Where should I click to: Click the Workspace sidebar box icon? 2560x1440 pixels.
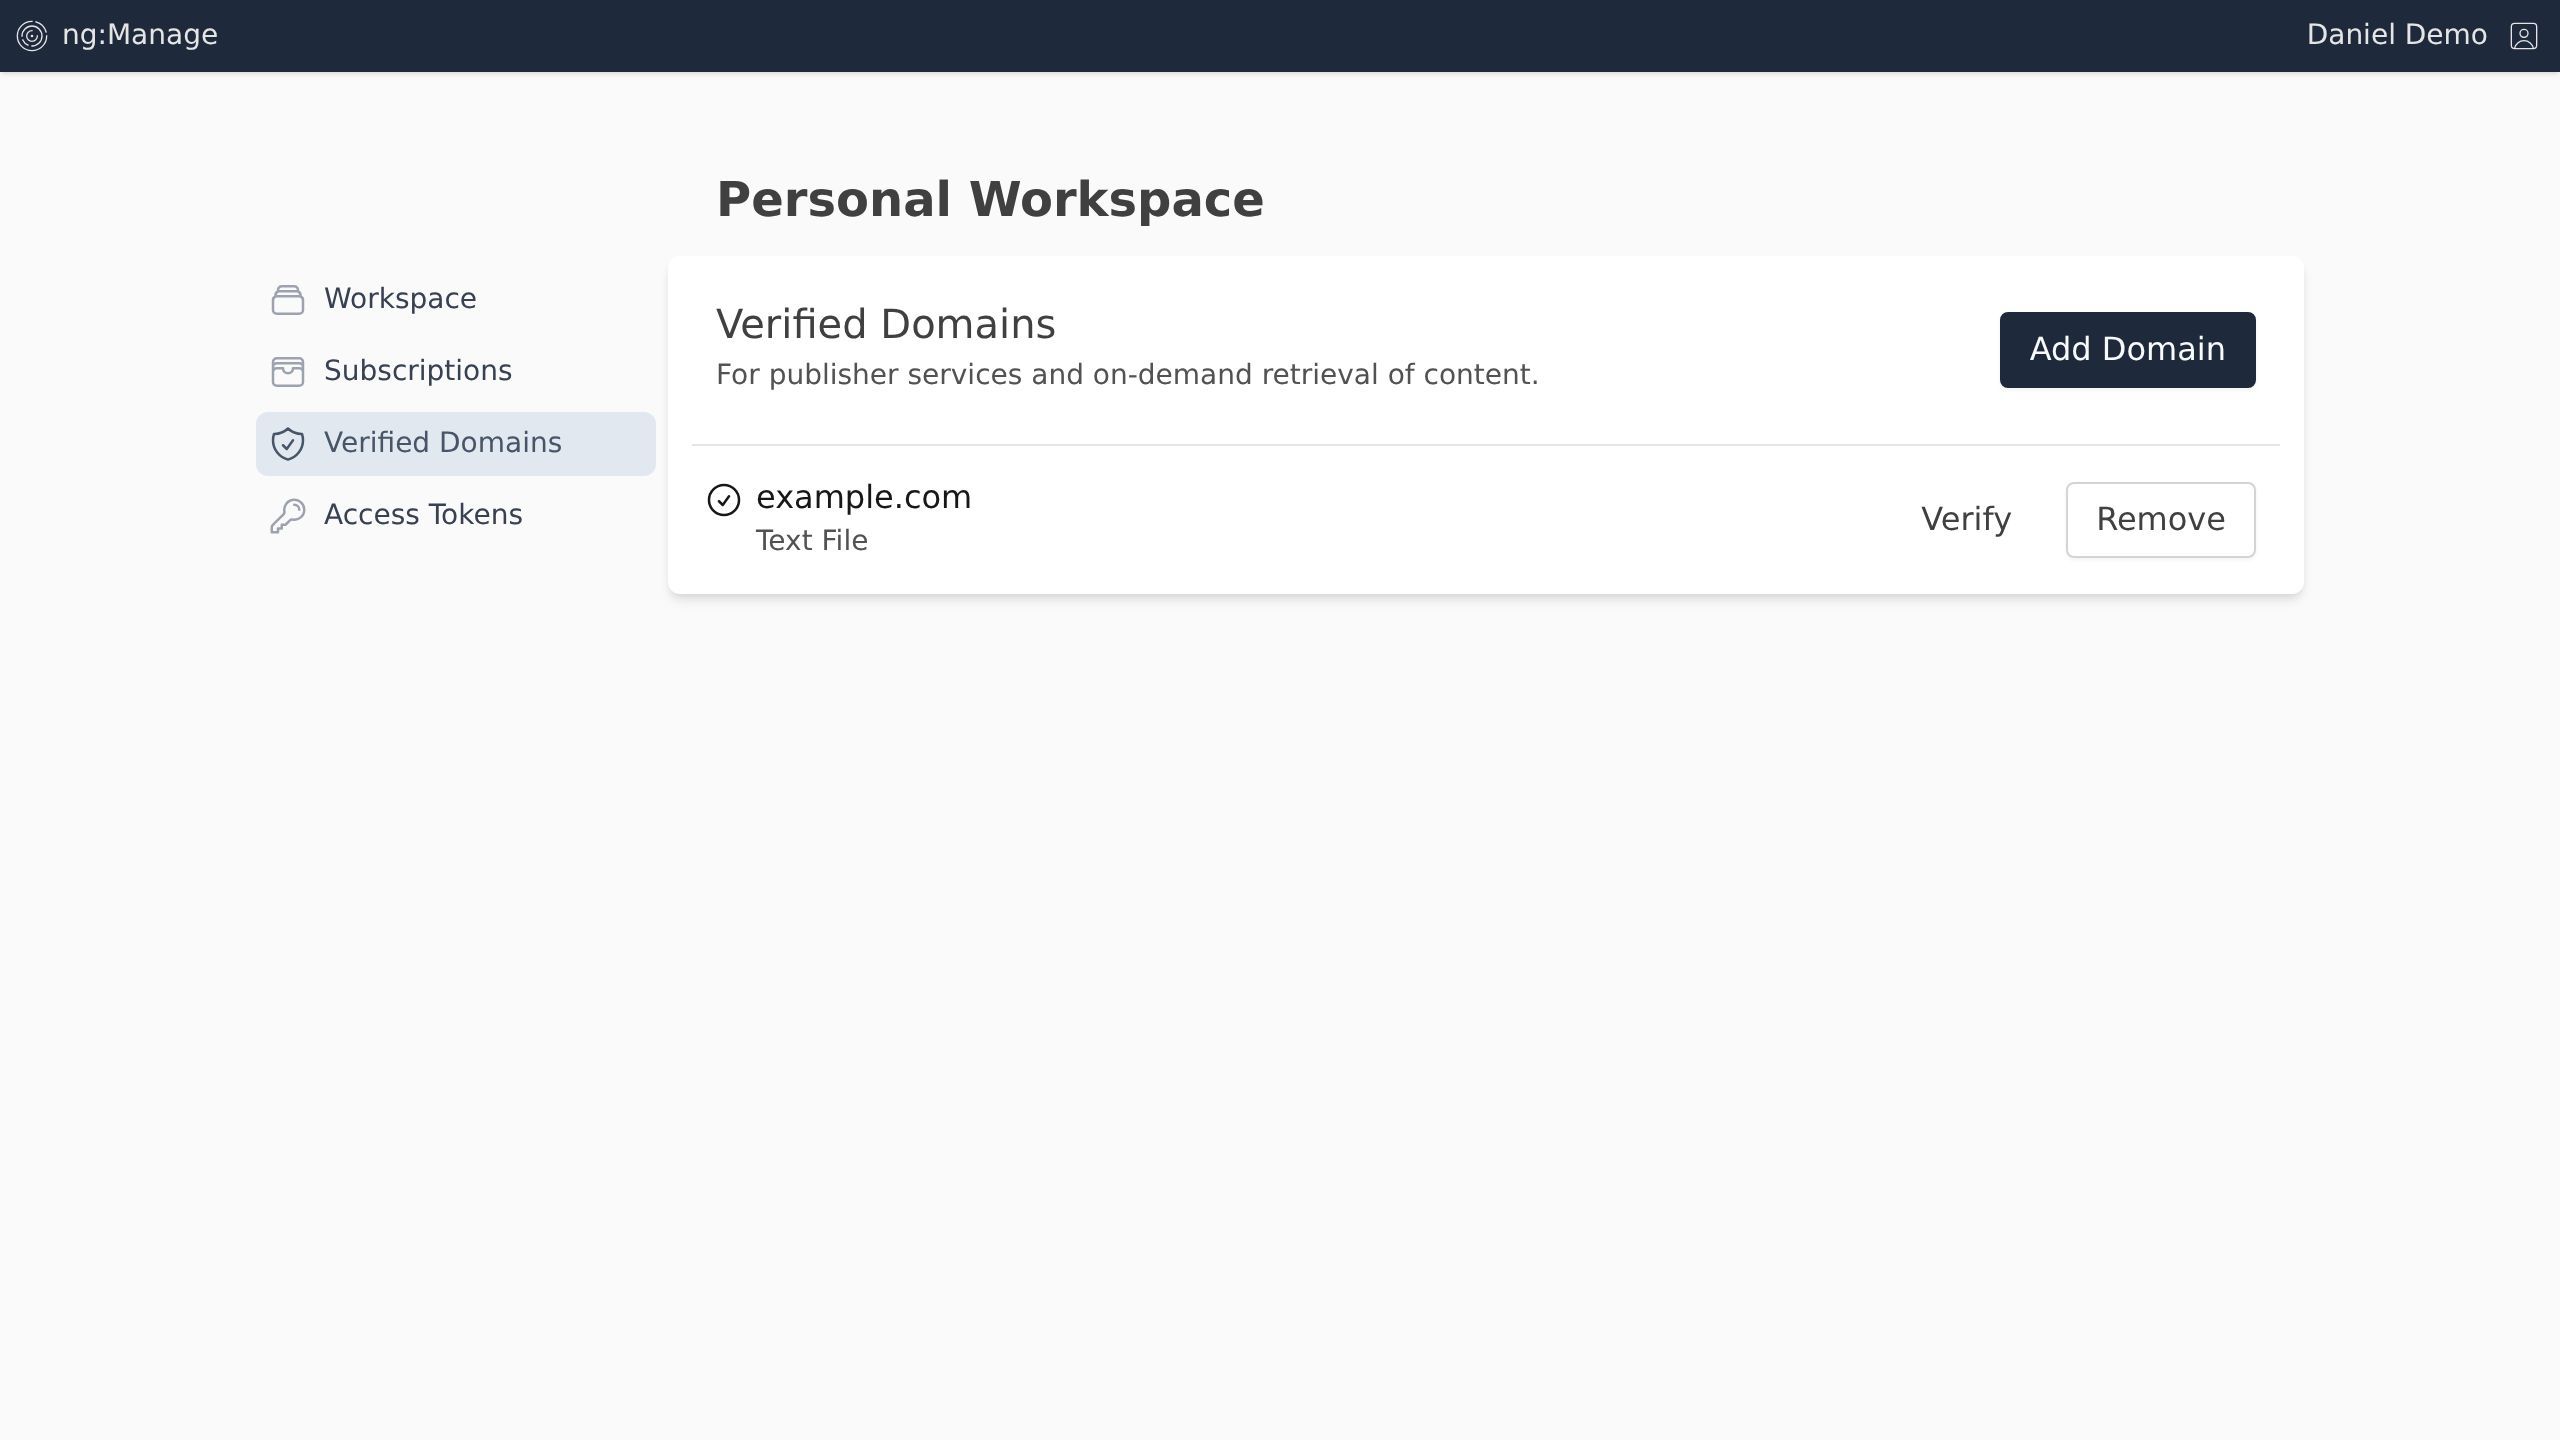click(x=288, y=299)
